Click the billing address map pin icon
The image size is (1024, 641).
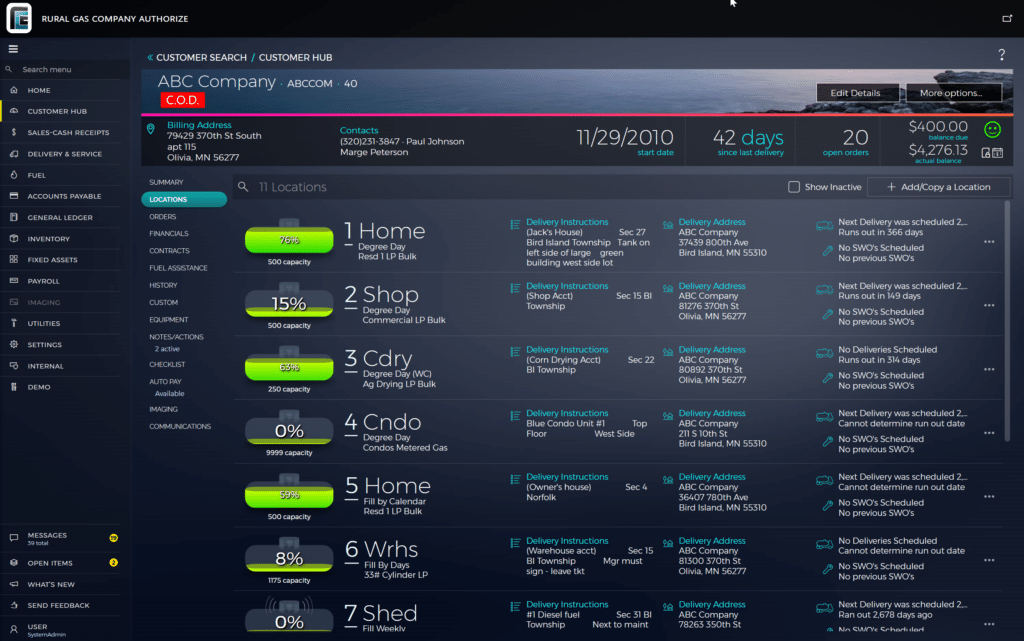coord(151,129)
